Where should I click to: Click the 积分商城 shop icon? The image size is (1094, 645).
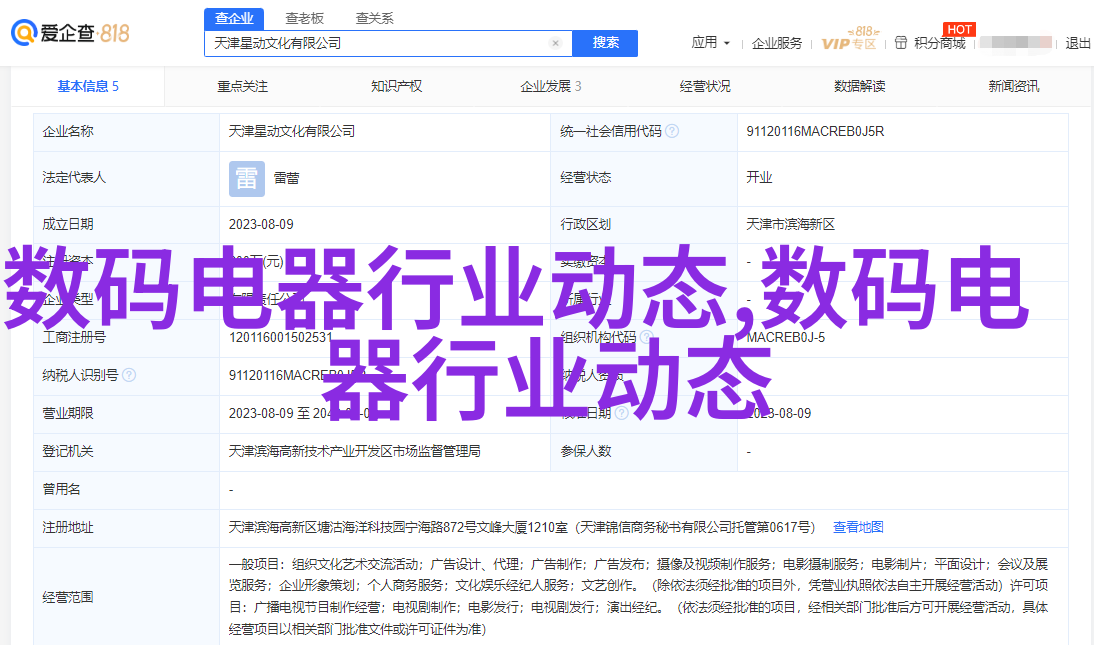pos(901,43)
